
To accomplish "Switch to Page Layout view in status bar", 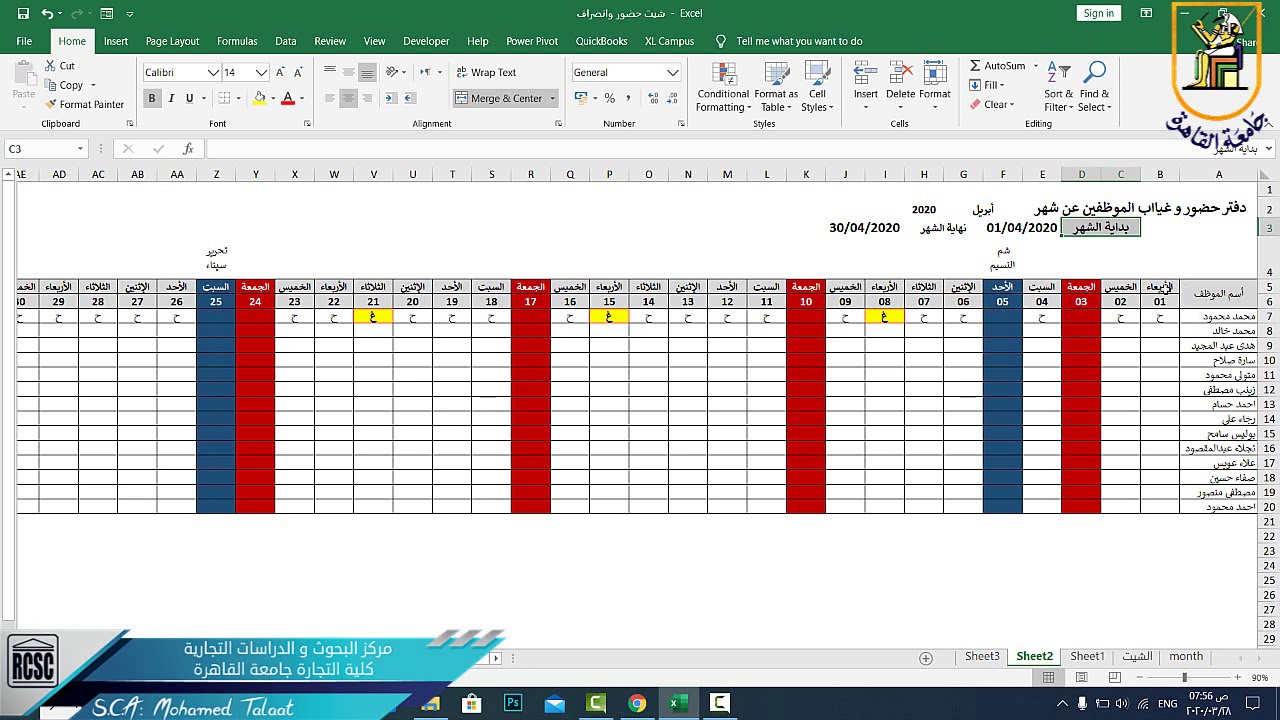I will (1081, 677).
